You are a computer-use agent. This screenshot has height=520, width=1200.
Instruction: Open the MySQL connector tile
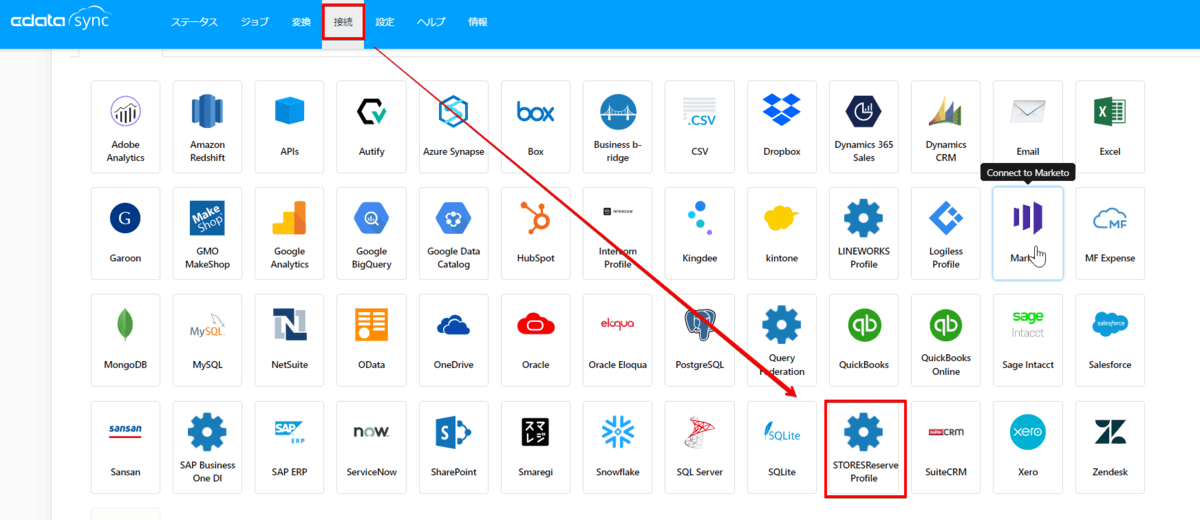(207, 340)
